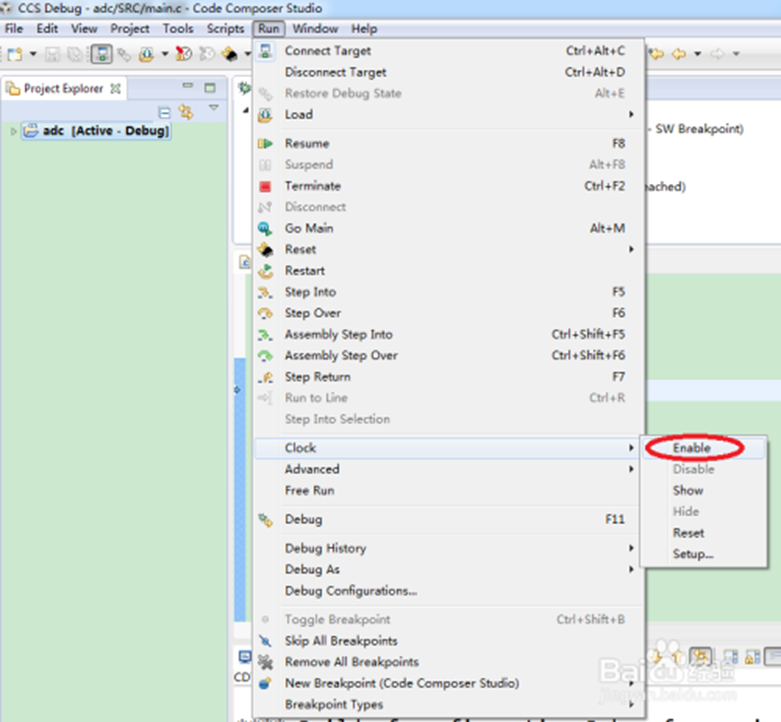Click the highlighted debug toolbar icon
The width and height of the screenshot is (781, 722).
coord(101,54)
